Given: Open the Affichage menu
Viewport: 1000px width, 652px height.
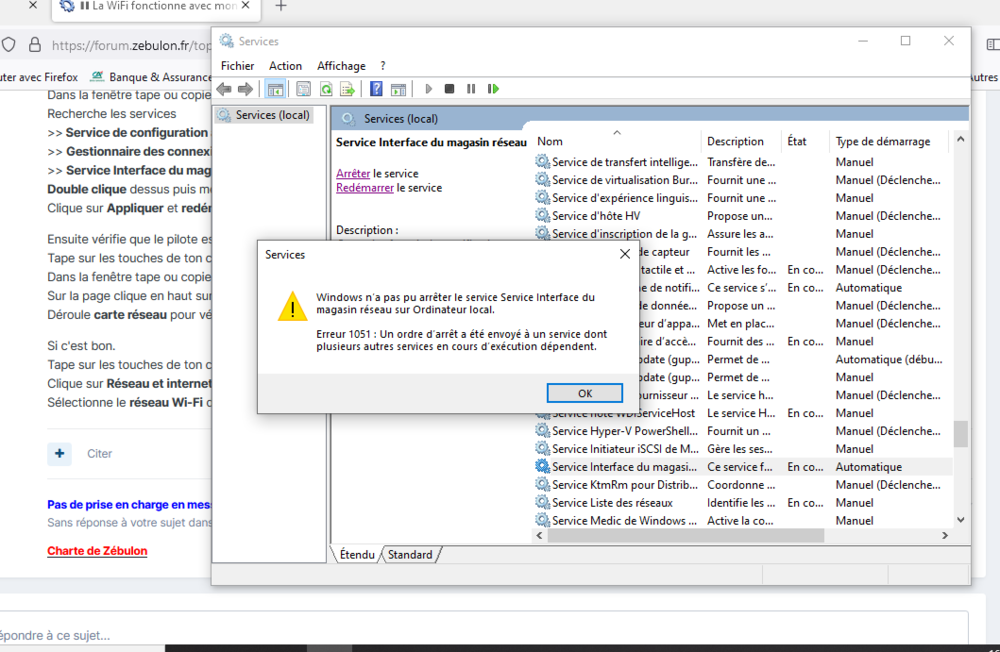Looking at the screenshot, I should tap(341, 66).
